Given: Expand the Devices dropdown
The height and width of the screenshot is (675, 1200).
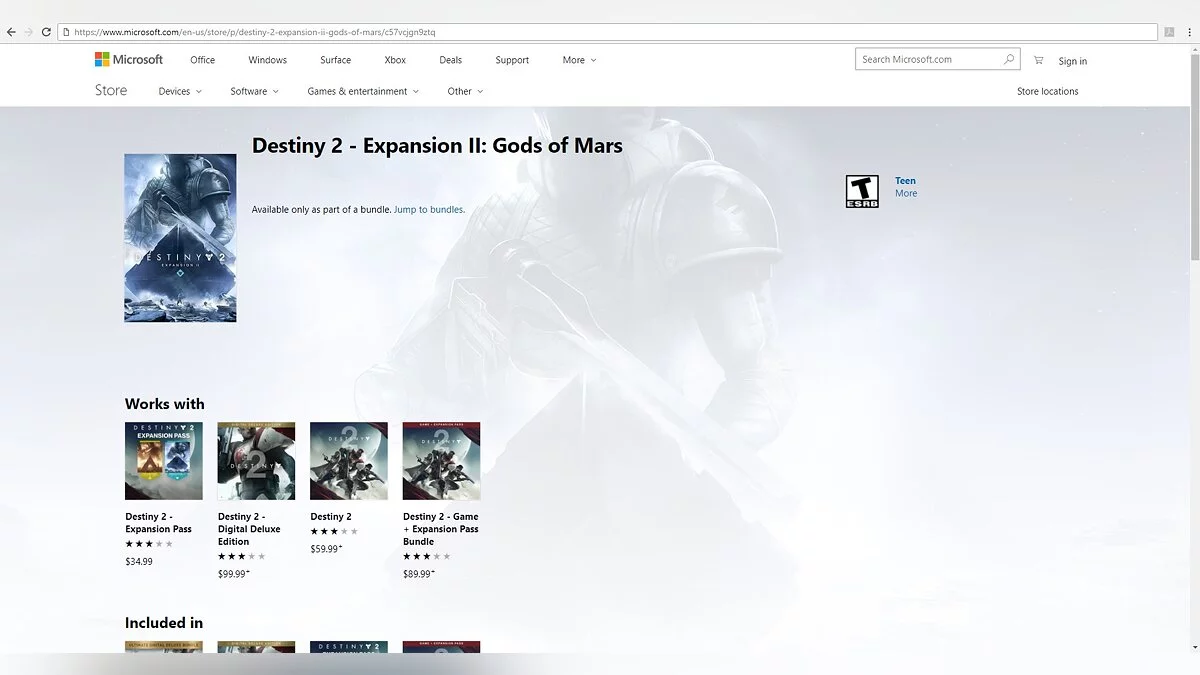Looking at the screenshot, I should pyautogui.click(x=180, y=91).
